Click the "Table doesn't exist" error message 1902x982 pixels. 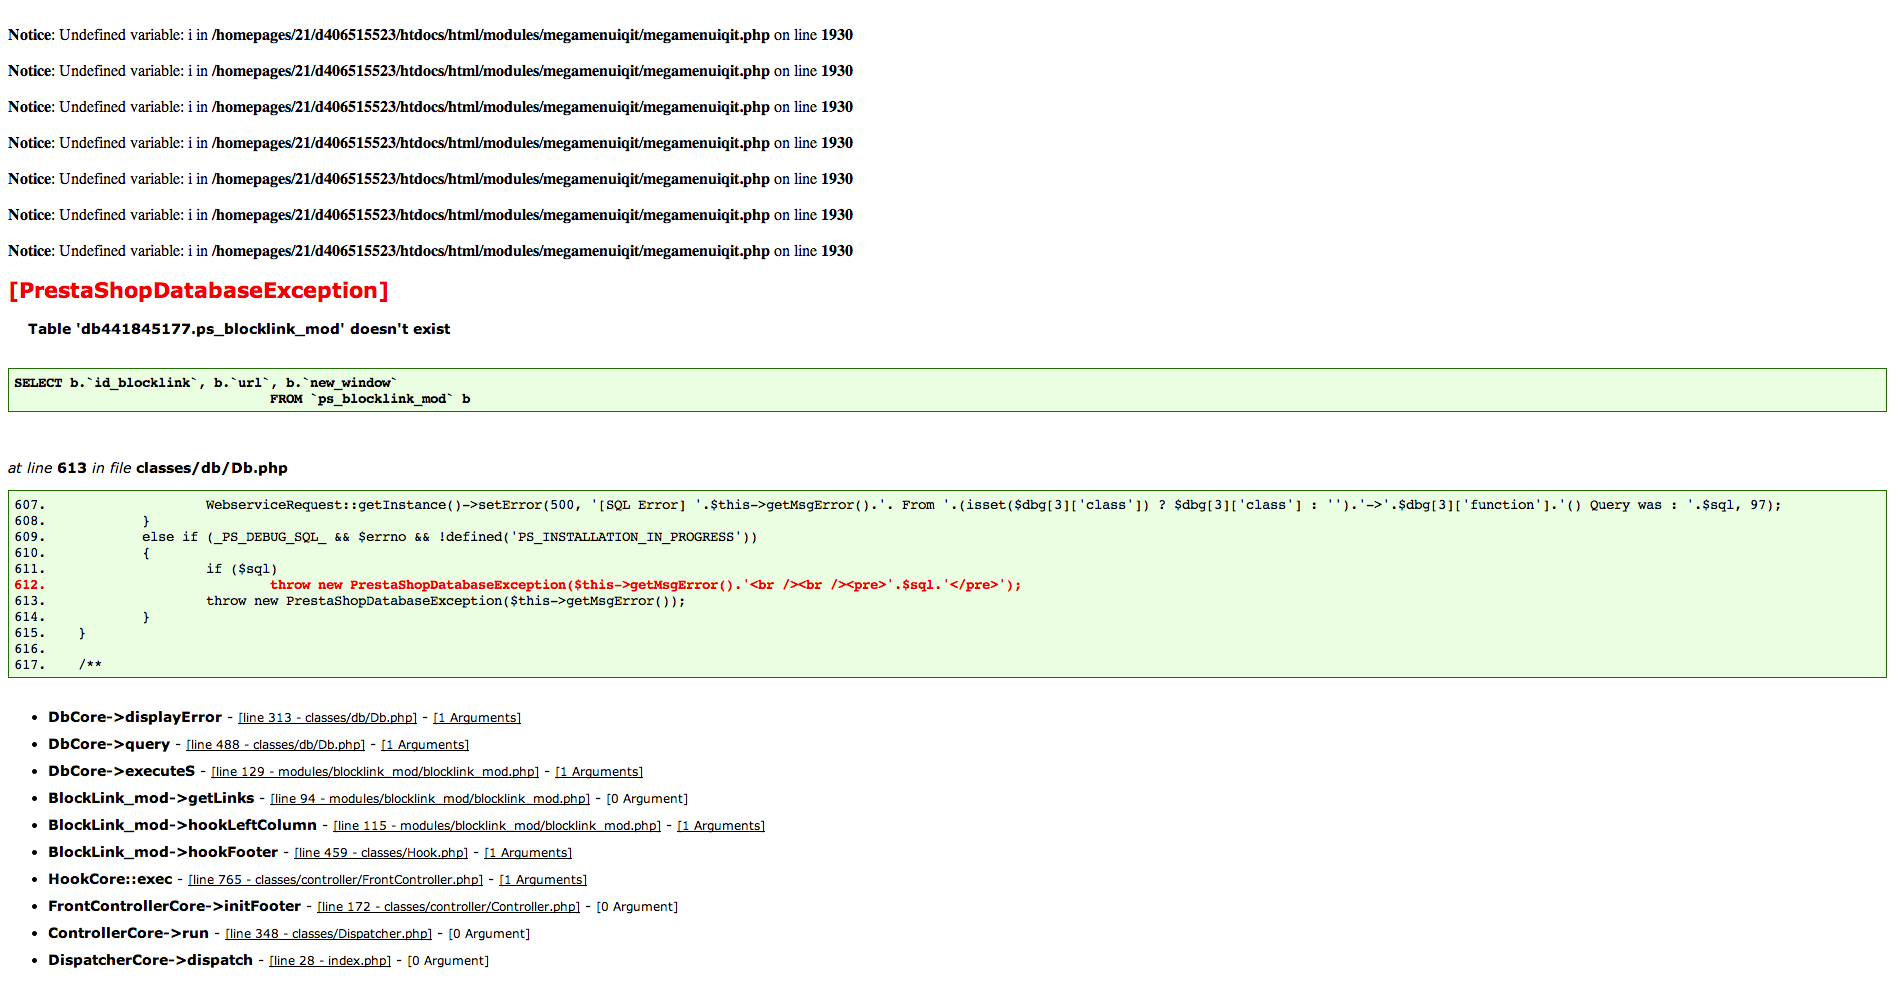(x=239, y=329)
